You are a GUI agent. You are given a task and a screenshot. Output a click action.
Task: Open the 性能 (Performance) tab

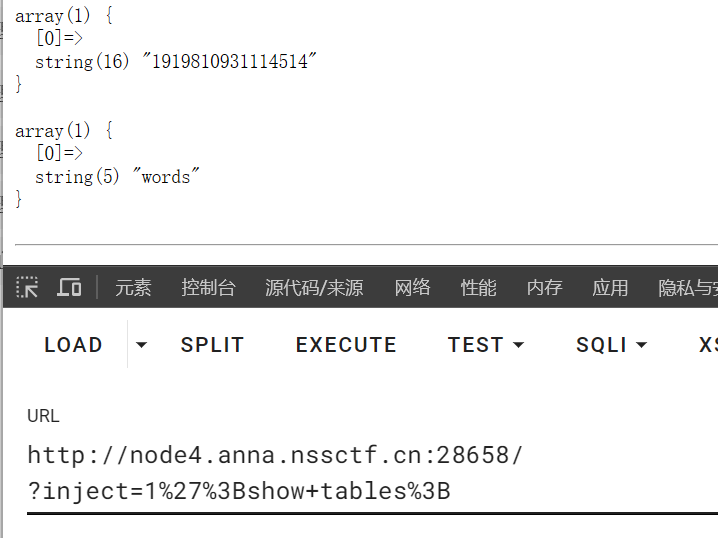[x=479, y=288]
